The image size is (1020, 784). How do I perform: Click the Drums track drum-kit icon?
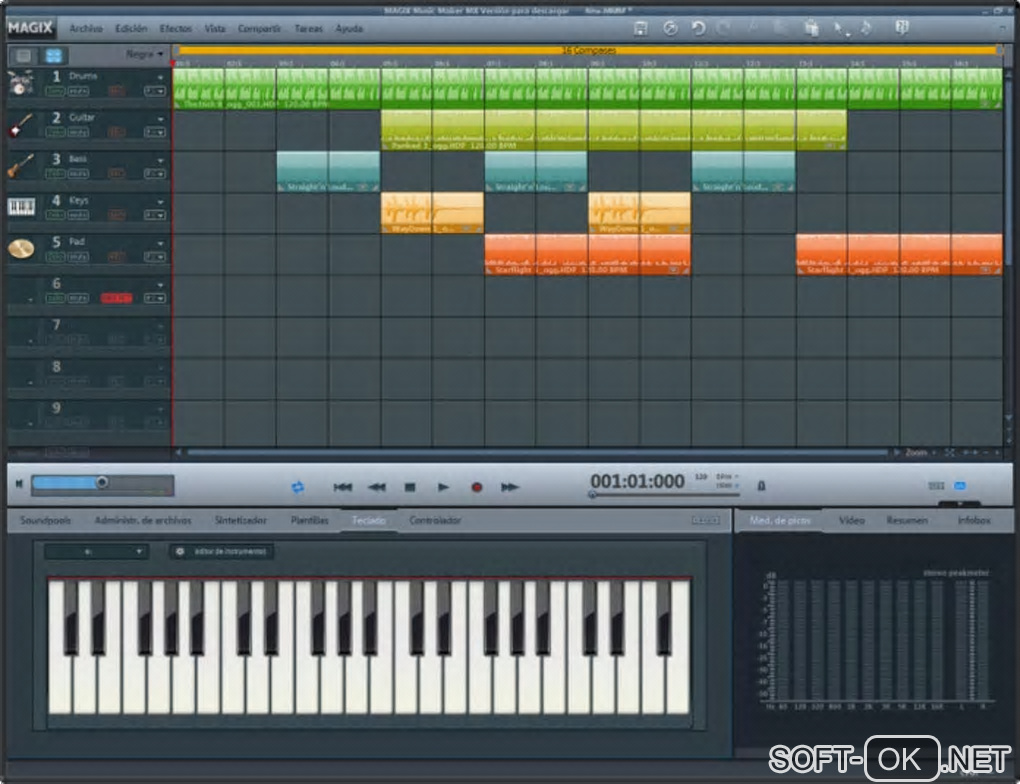coord(20,83)
